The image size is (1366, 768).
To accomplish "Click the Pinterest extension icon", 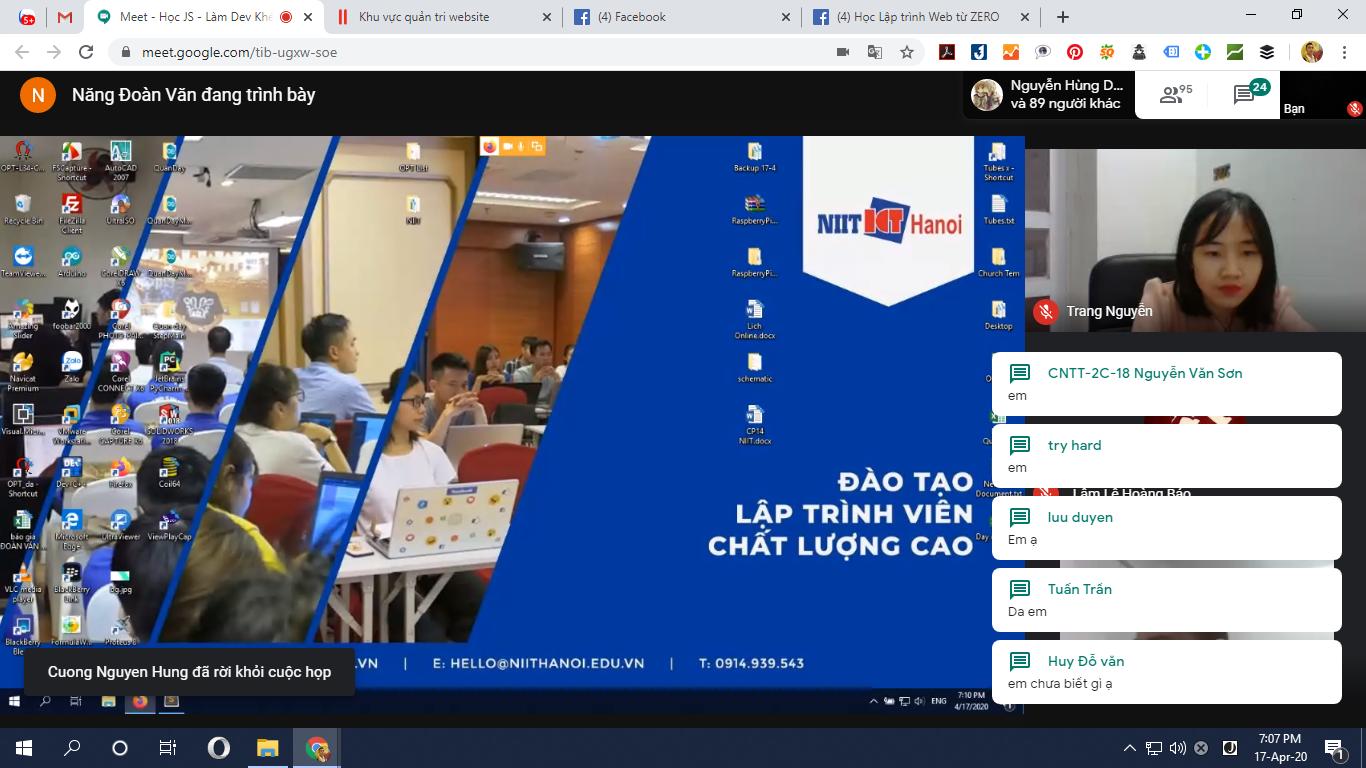I will 1075,52.
